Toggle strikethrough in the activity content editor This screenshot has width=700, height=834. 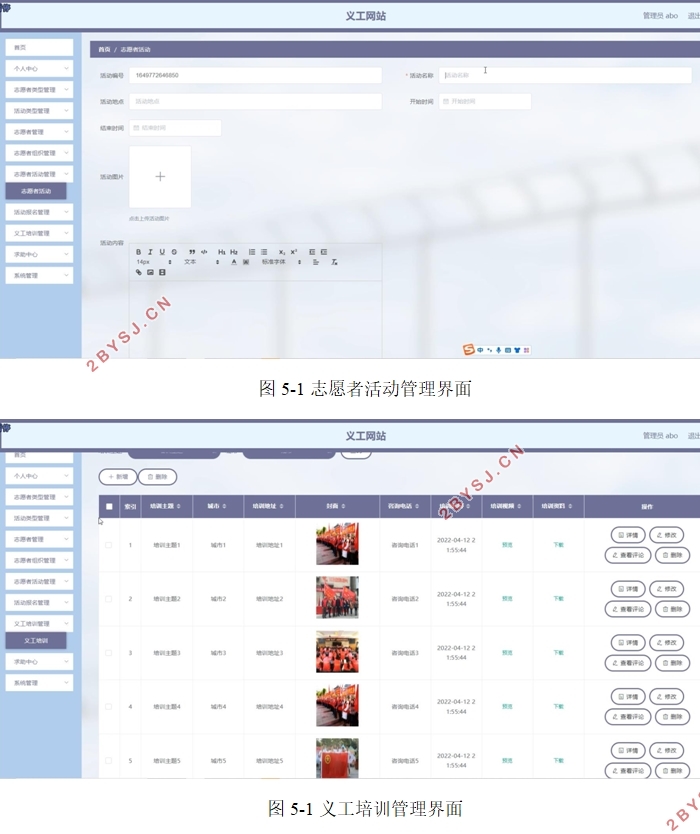tap(174, 252)
